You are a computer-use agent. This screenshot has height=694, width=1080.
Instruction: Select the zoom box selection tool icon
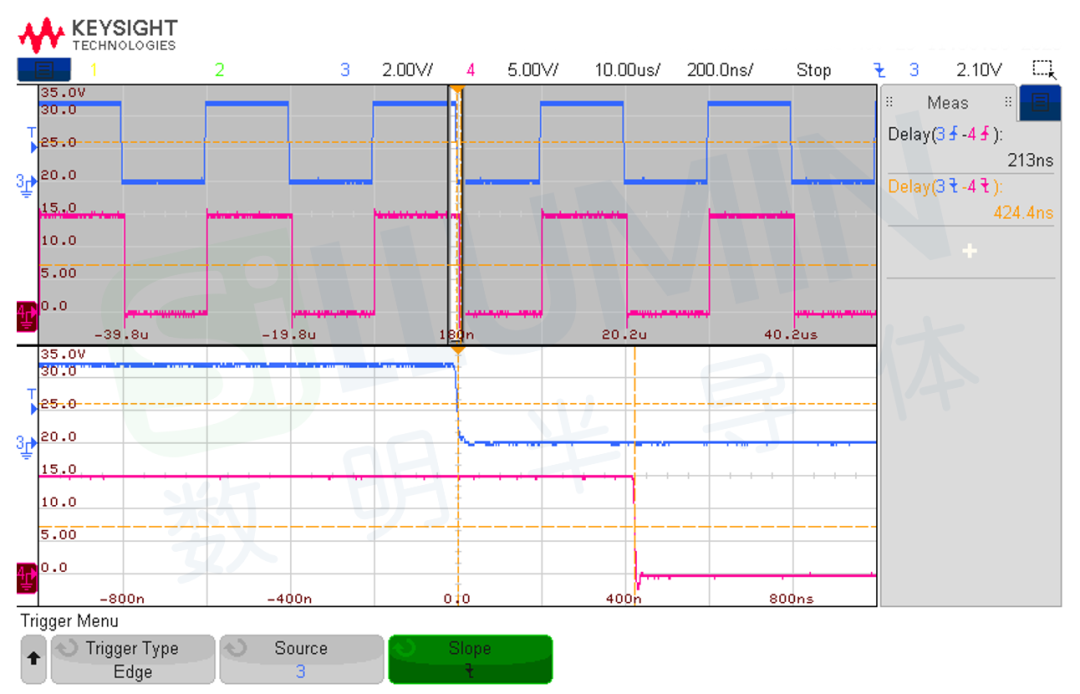(x=1043, y=69)
